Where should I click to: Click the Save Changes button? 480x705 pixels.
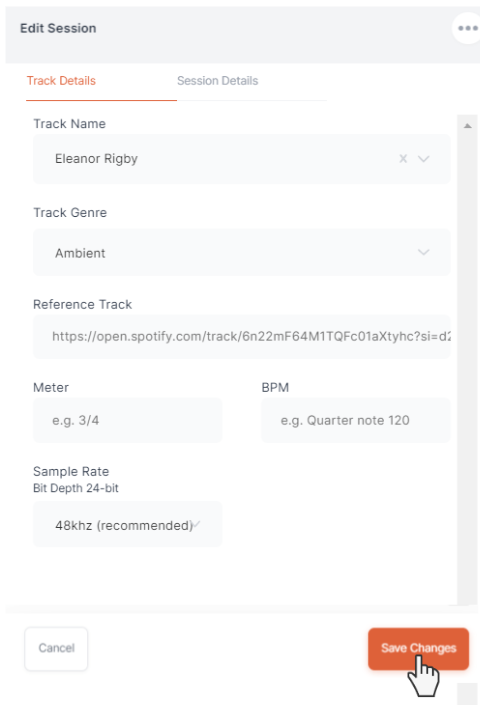(418, 648)
